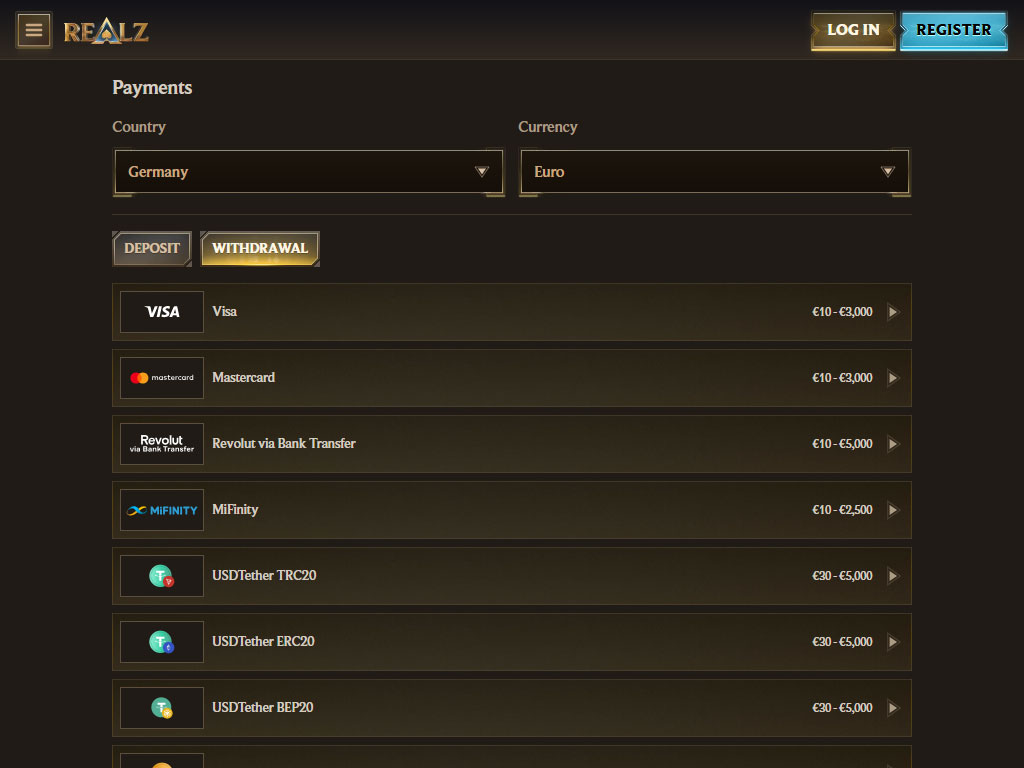1024x768 pixels.
Task: Click the USDTether TRC20 coin icon
Action: point(162,576)
